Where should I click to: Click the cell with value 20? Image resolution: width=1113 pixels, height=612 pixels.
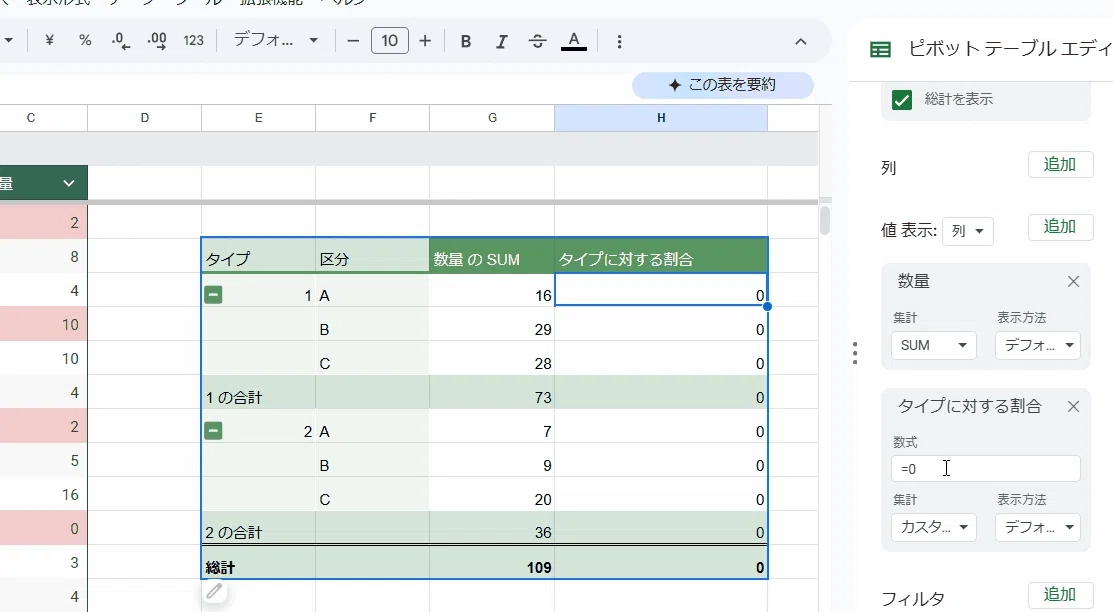coord(492,495)
